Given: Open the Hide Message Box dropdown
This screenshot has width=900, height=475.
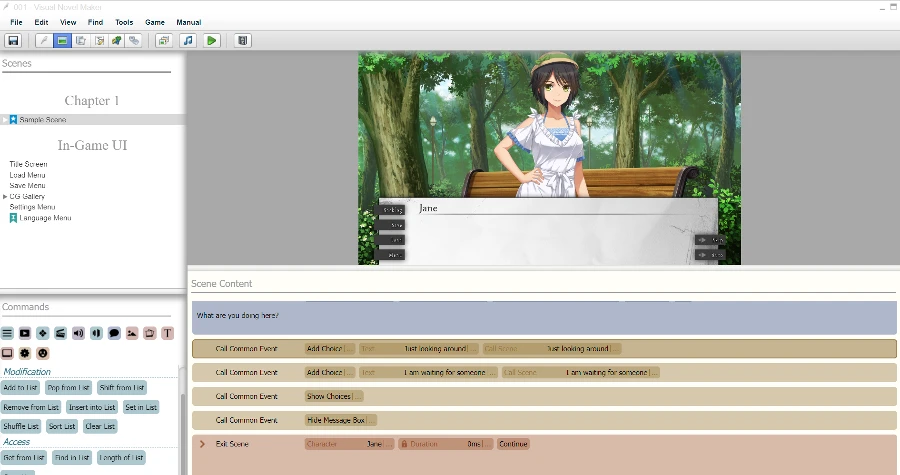Looking at the screenshot, I should tap(341, 420).
